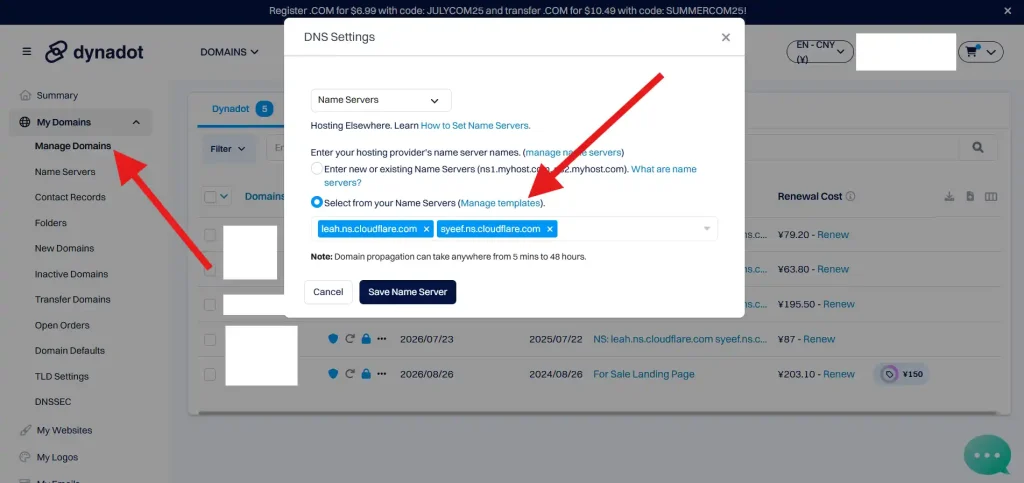The height and width of the screenshot is (483, 1024).
Task: Open Folders in sidebar
Action: [51, 223]
